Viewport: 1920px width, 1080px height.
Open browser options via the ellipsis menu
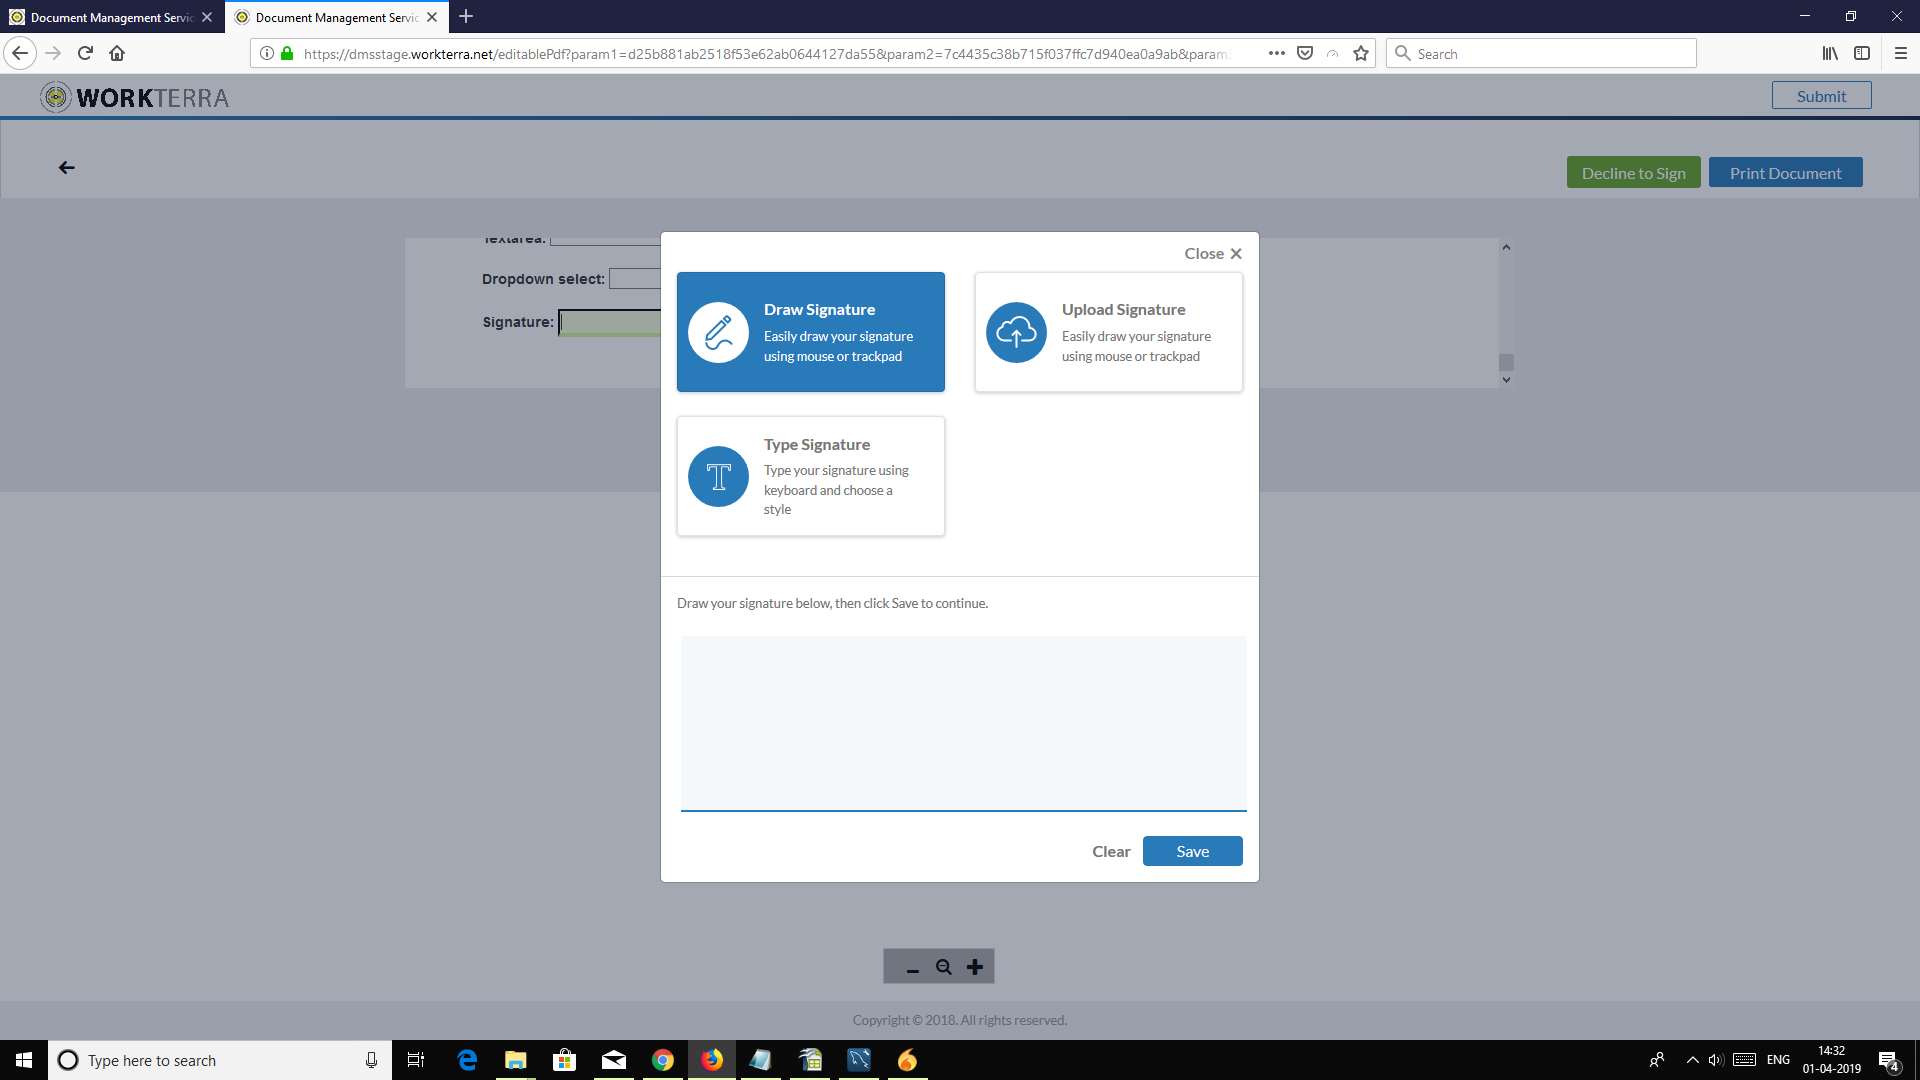pyautogui.click(x=1277, y=53)
